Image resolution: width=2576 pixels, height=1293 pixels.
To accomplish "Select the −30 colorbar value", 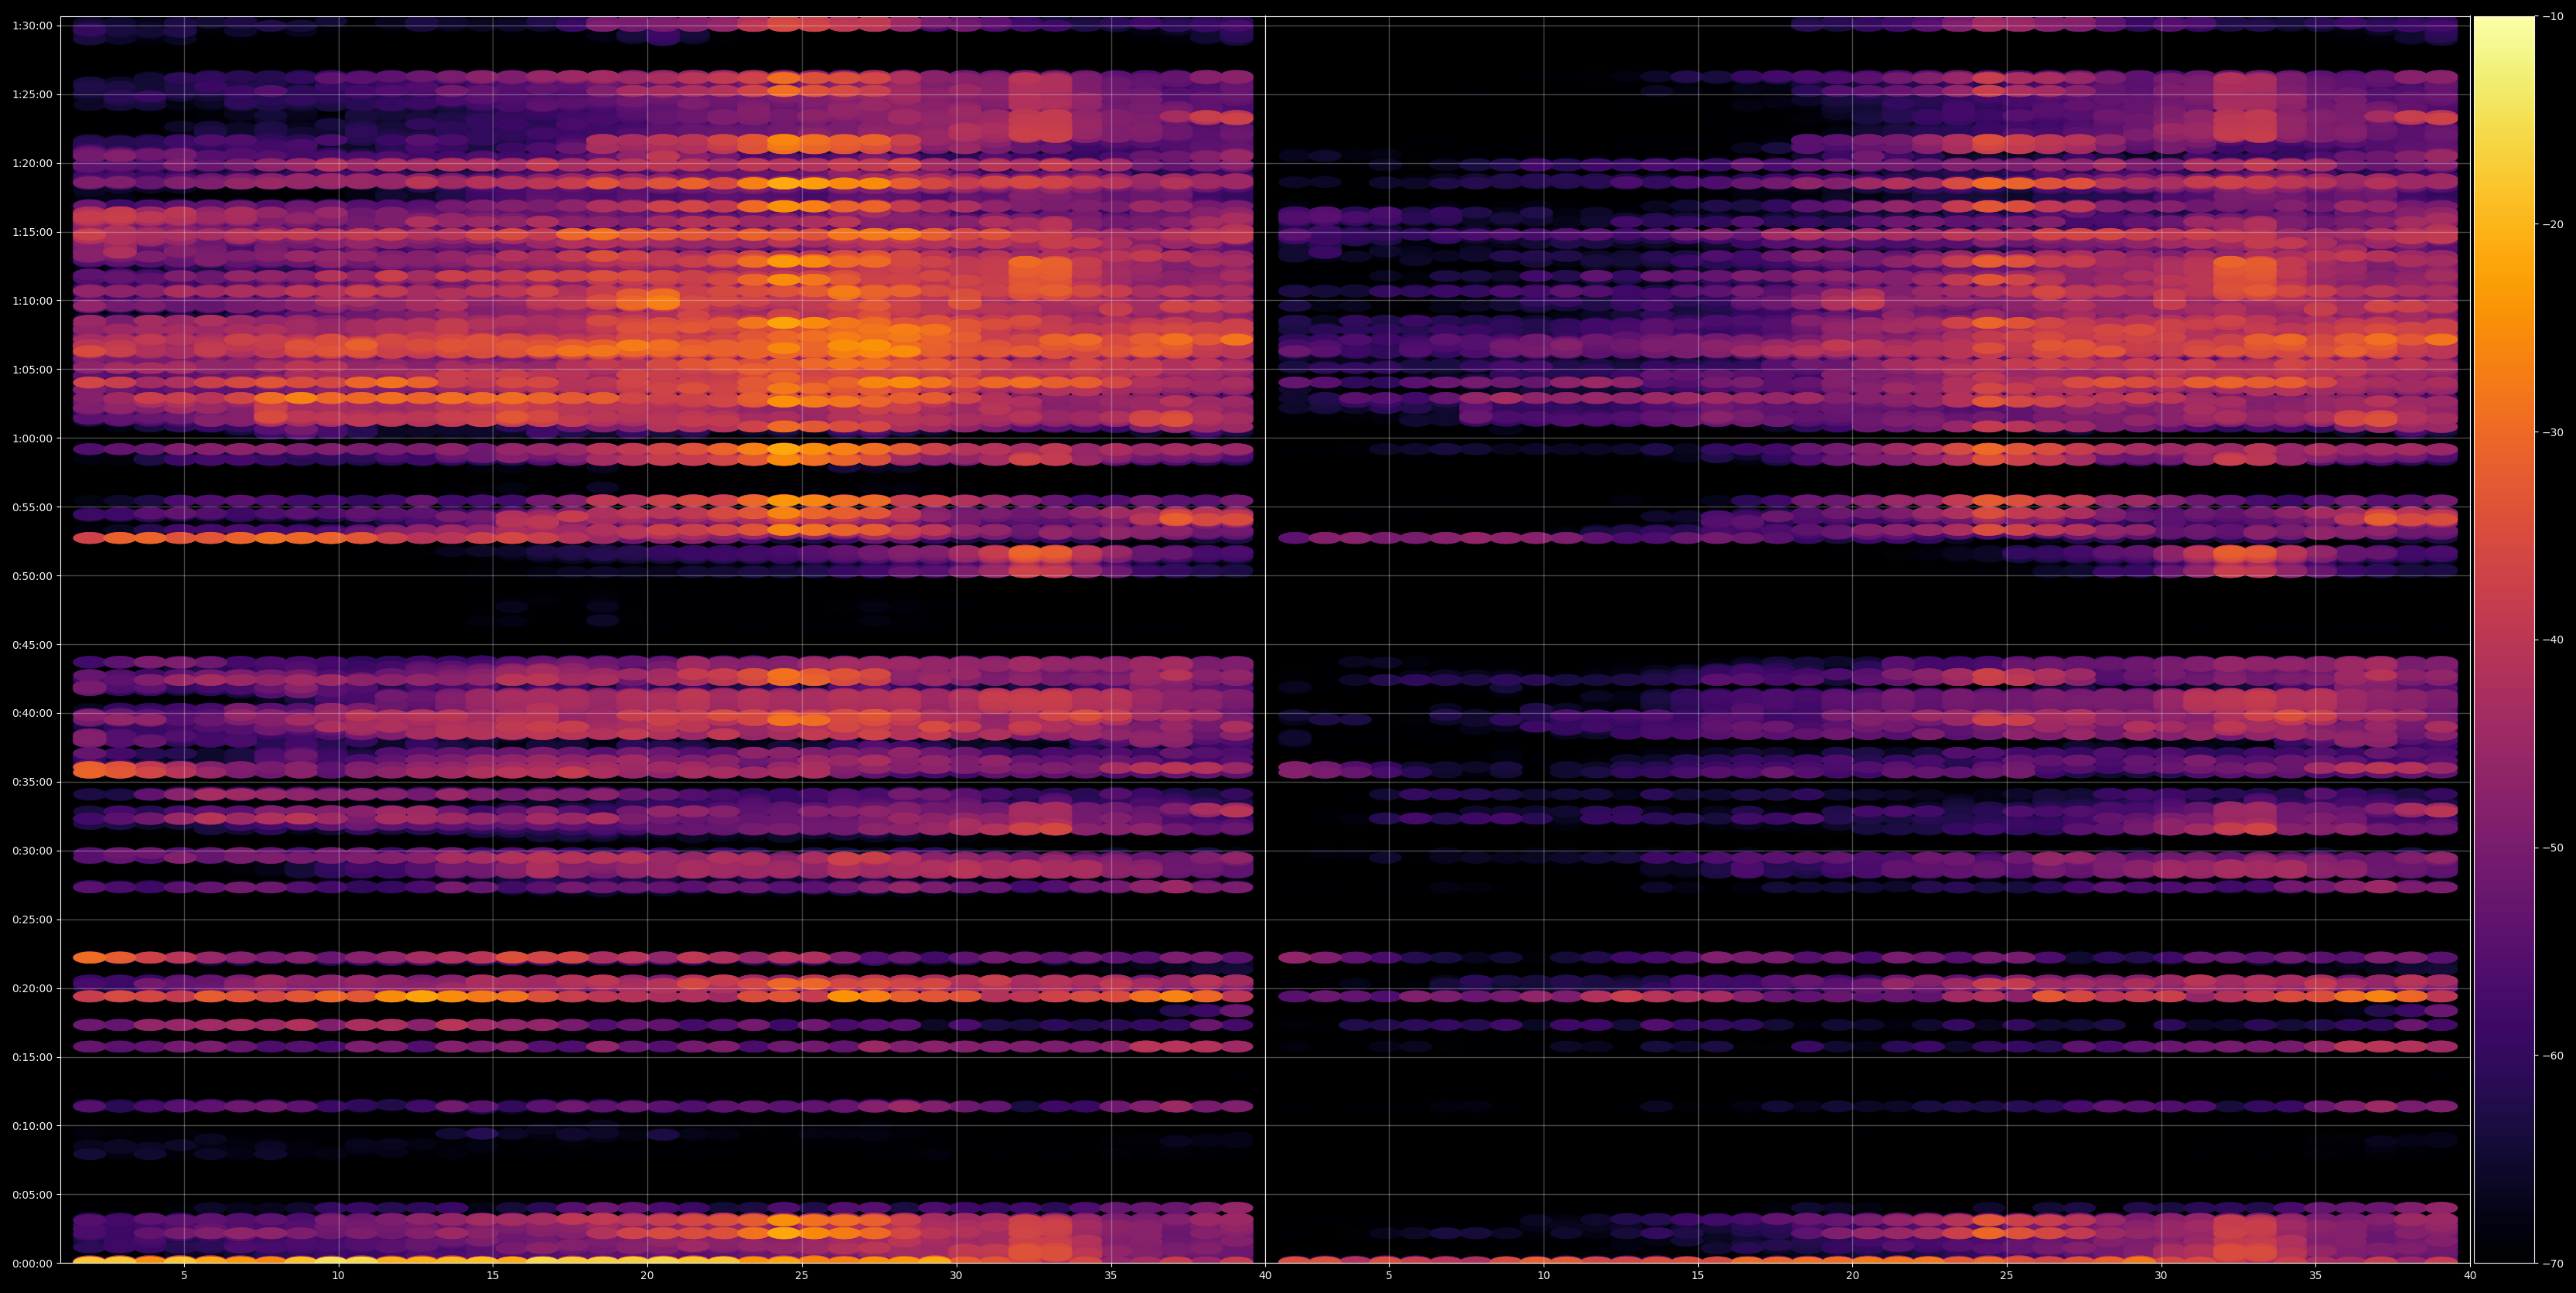I will click(x=2552, y=433).
